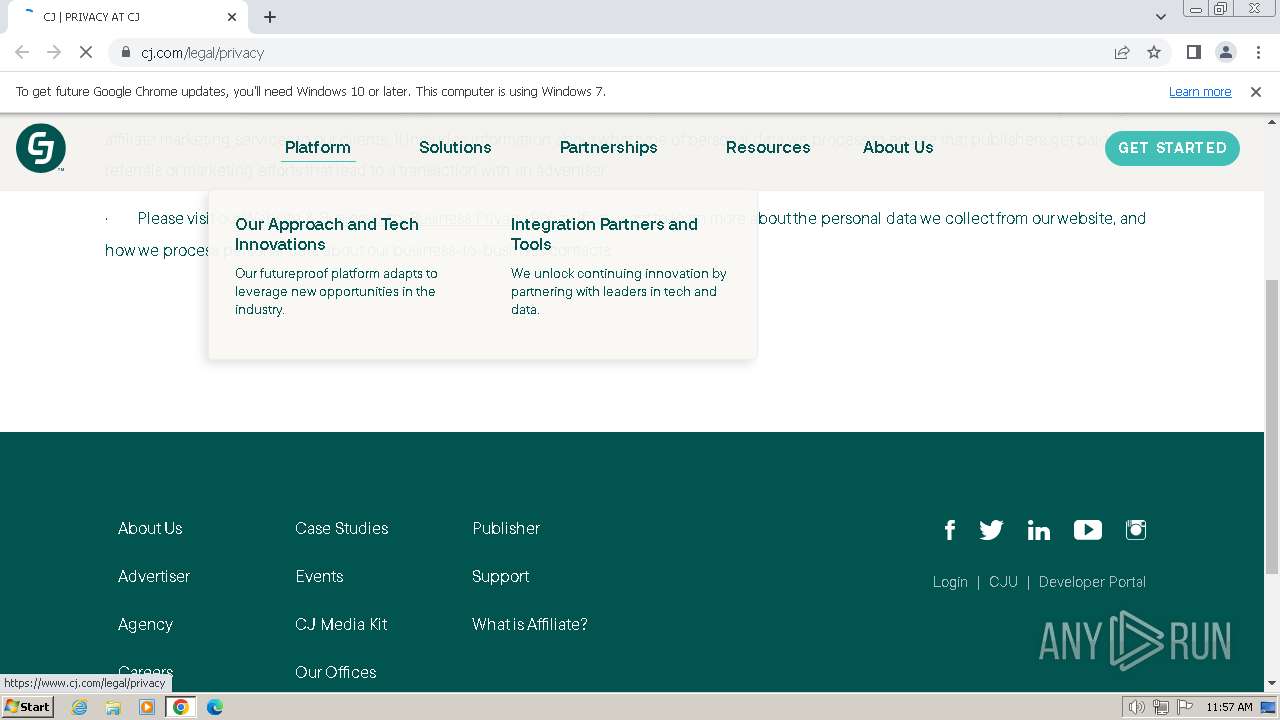Dismiss the Chrome update notification bar

pyautogui.click(x=1256, y=92)
